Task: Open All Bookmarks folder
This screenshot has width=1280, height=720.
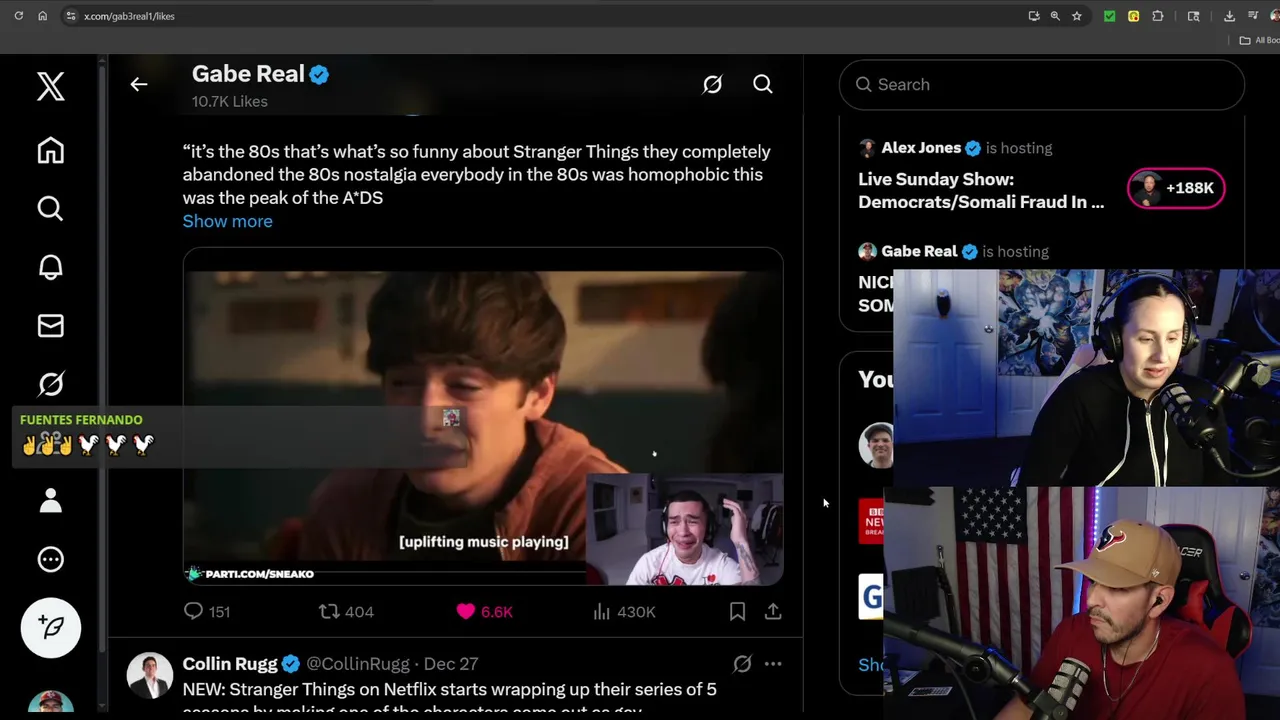Action: point(1259,41)
